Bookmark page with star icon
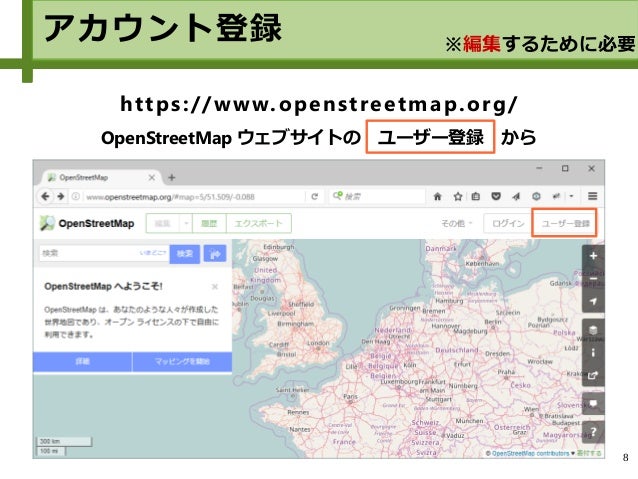638x479 pixels. pyautogui.click(x=458, y=197)
